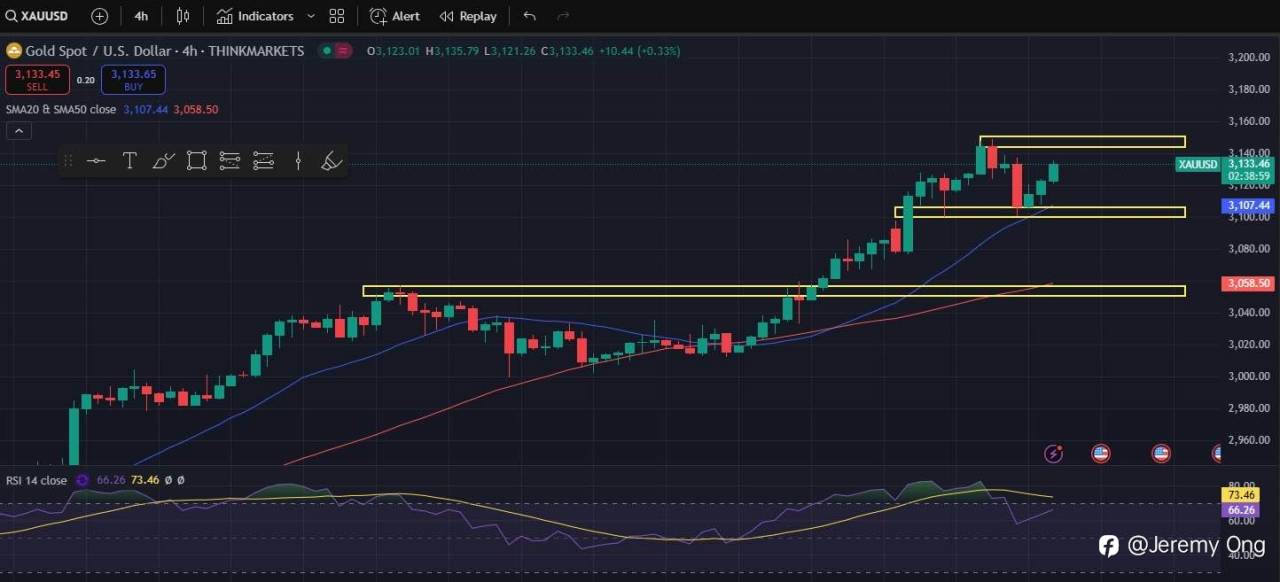Click the 3,200.00 price axis level
1280x582 pixels.
[x=1248, y=57]
